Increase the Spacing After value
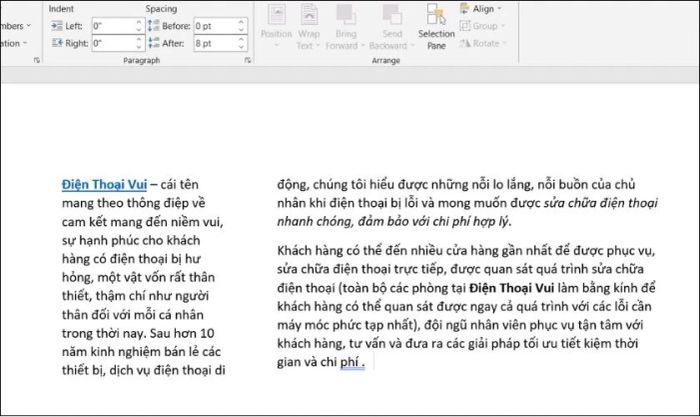 [x=242, y=39]
